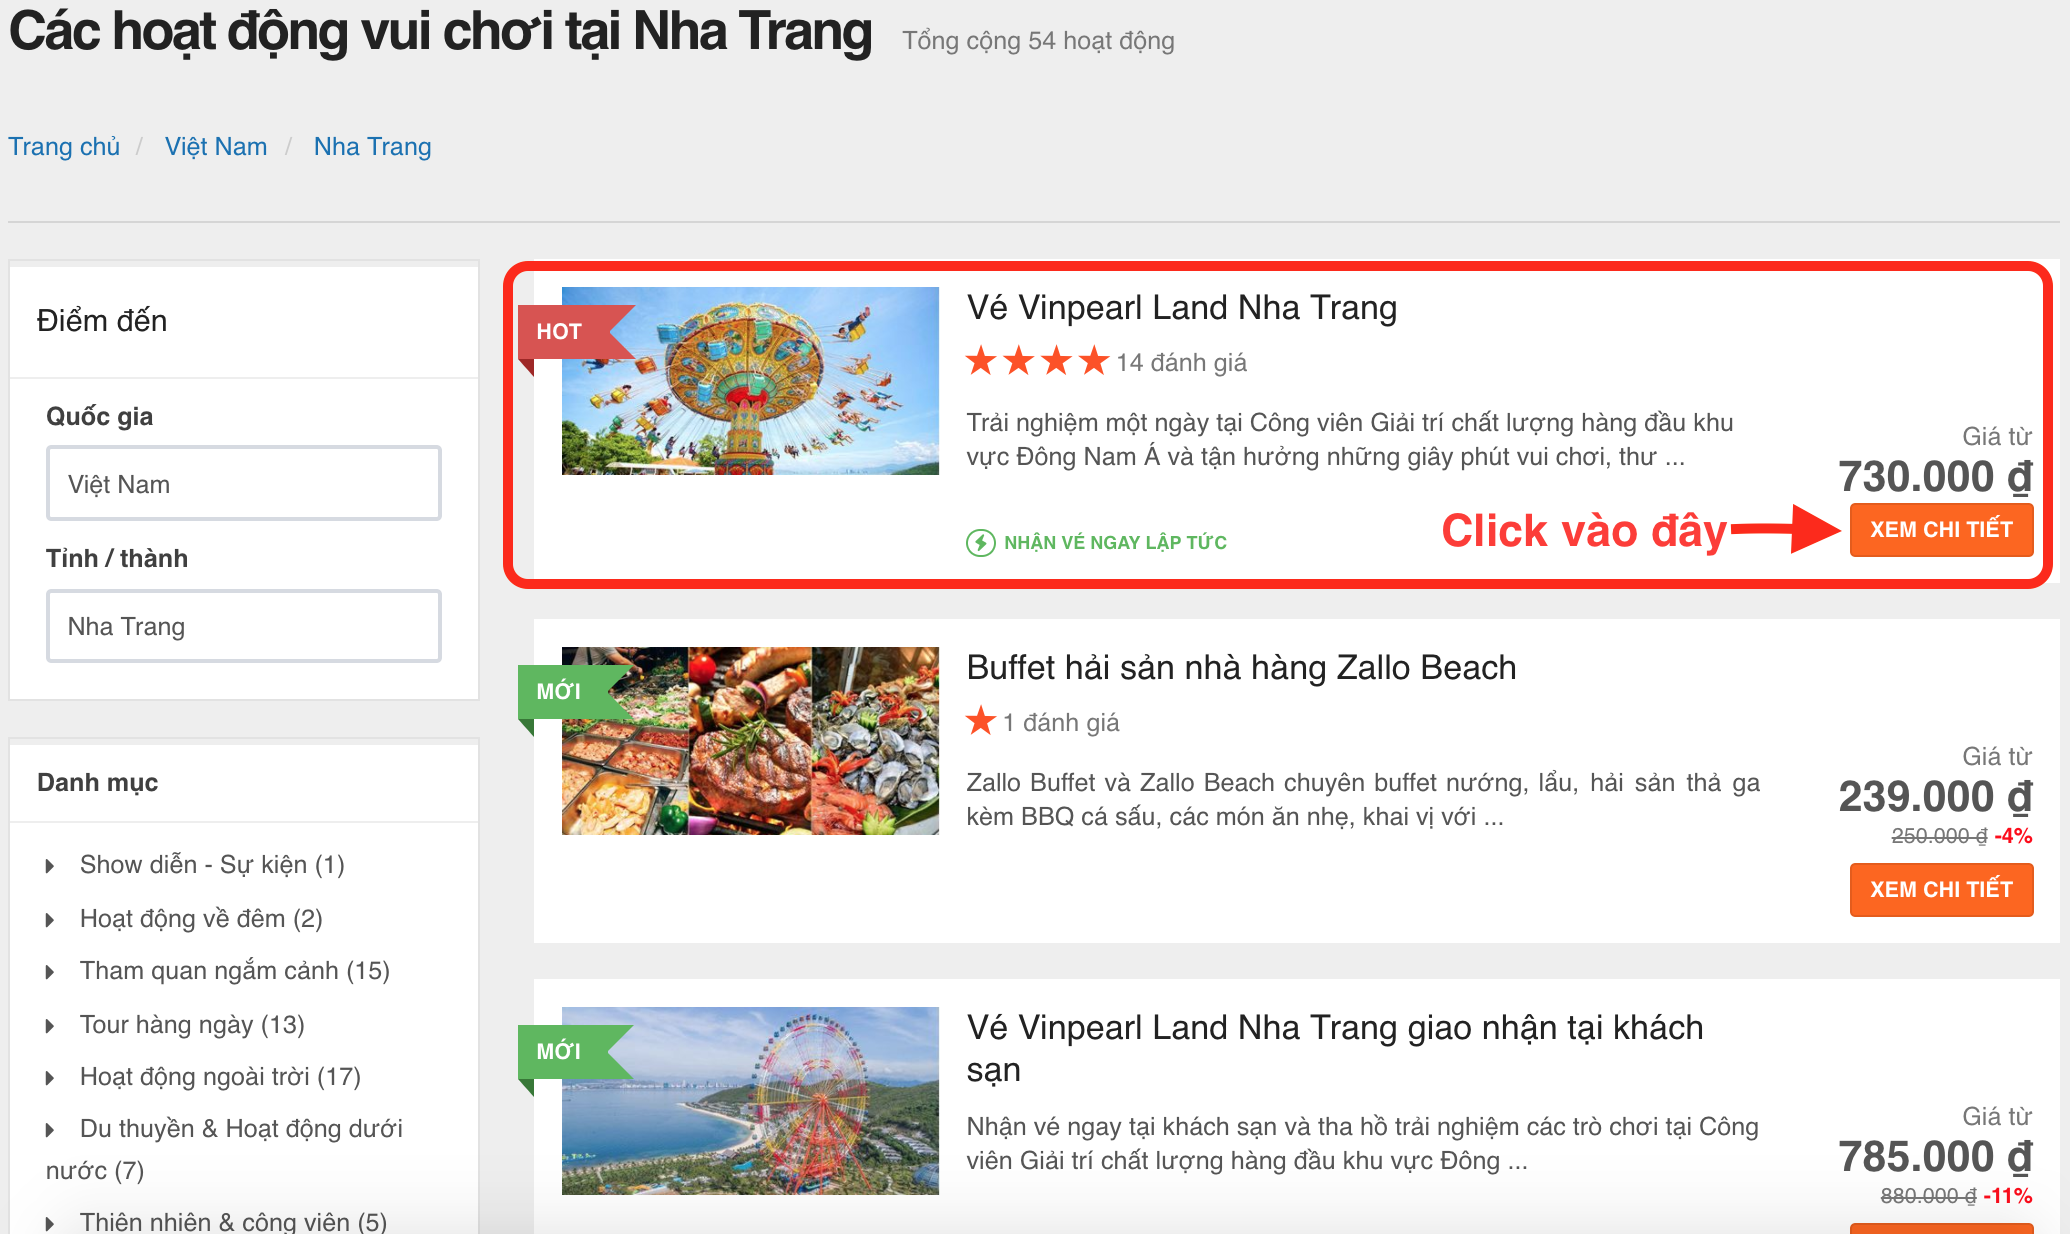2070x1234 pixels.
Task: Click the green lightning instant-ticket icon
Action: coord(980,542)
